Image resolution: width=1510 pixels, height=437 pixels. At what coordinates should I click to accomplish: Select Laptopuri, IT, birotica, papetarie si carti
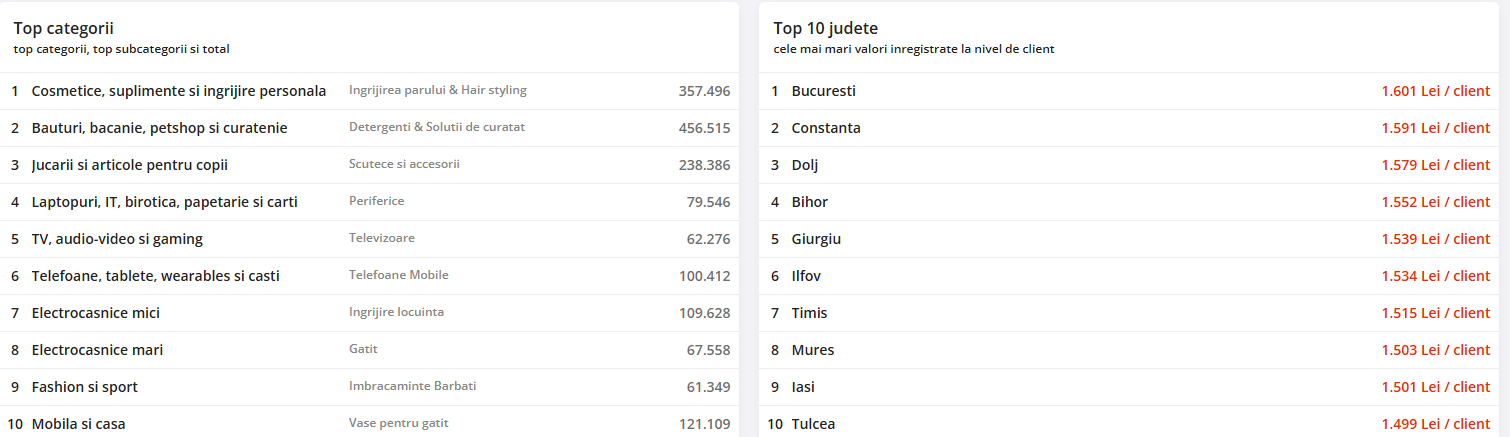coord(165,202)
